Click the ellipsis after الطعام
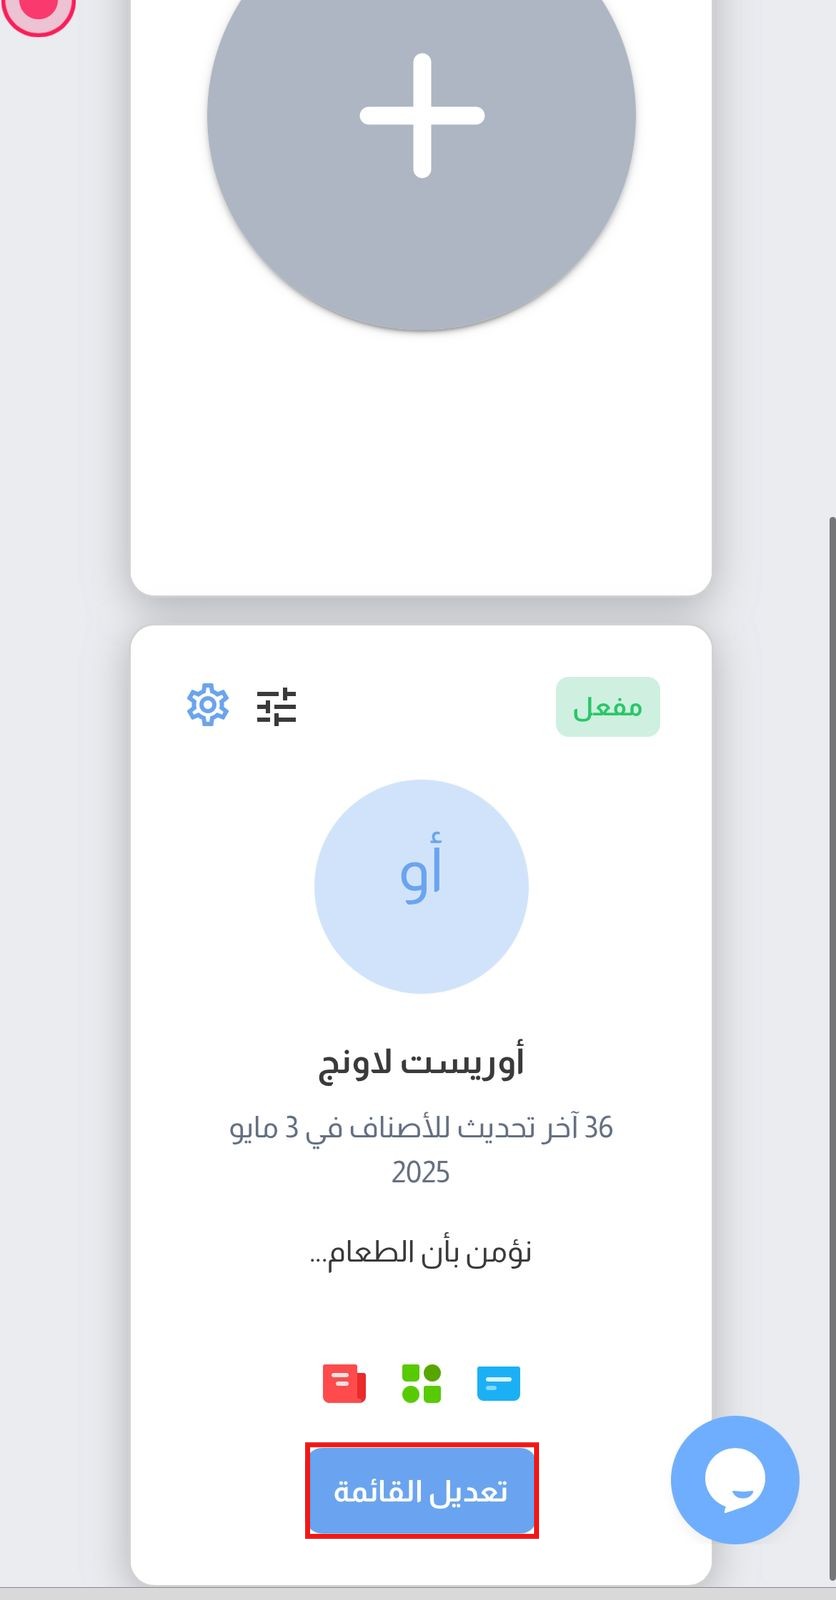836x1600 pixels. click(x=318, y=1256)
